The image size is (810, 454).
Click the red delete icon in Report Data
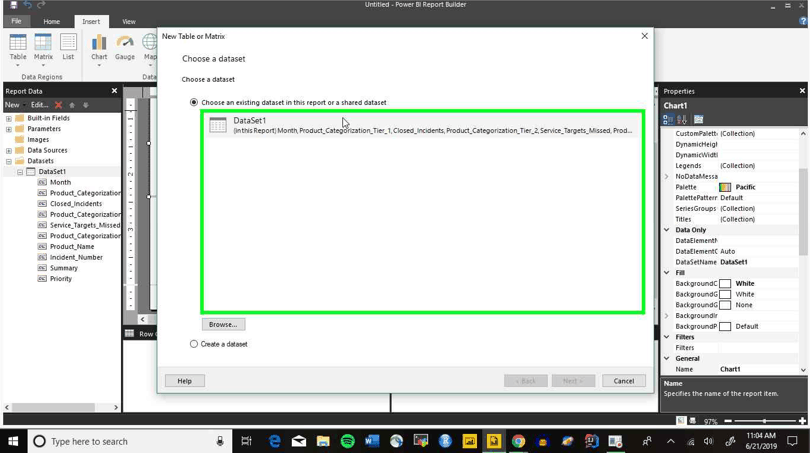pos(58,105)
